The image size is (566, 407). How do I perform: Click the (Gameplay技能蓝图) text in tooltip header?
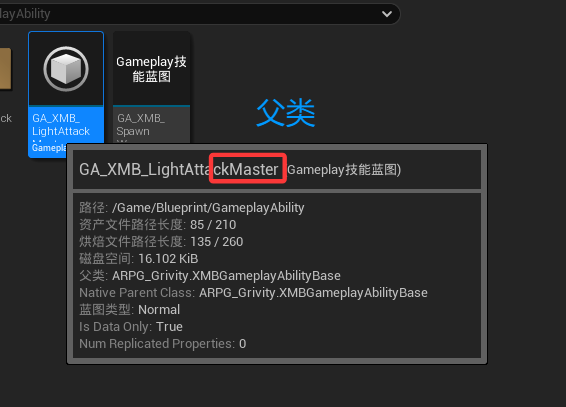tap(344, 169)
